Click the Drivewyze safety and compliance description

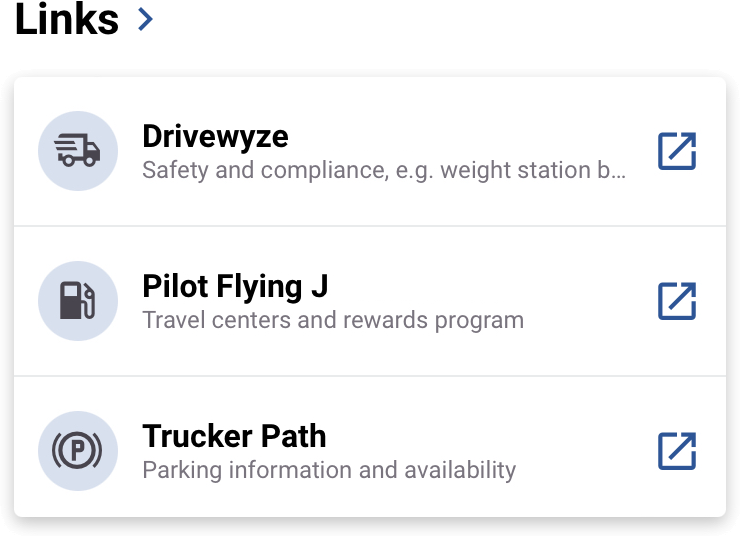pyautogui.click(x=300, y=170)
